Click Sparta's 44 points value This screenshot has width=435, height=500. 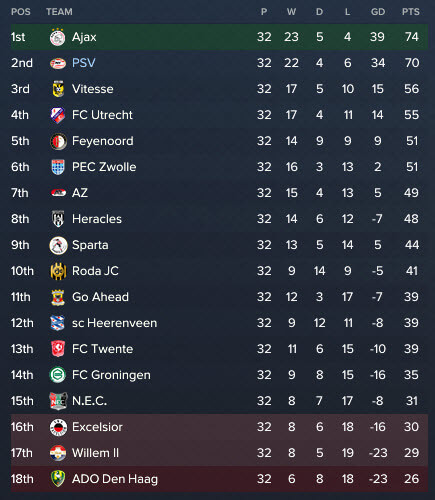tap(412, 245)
